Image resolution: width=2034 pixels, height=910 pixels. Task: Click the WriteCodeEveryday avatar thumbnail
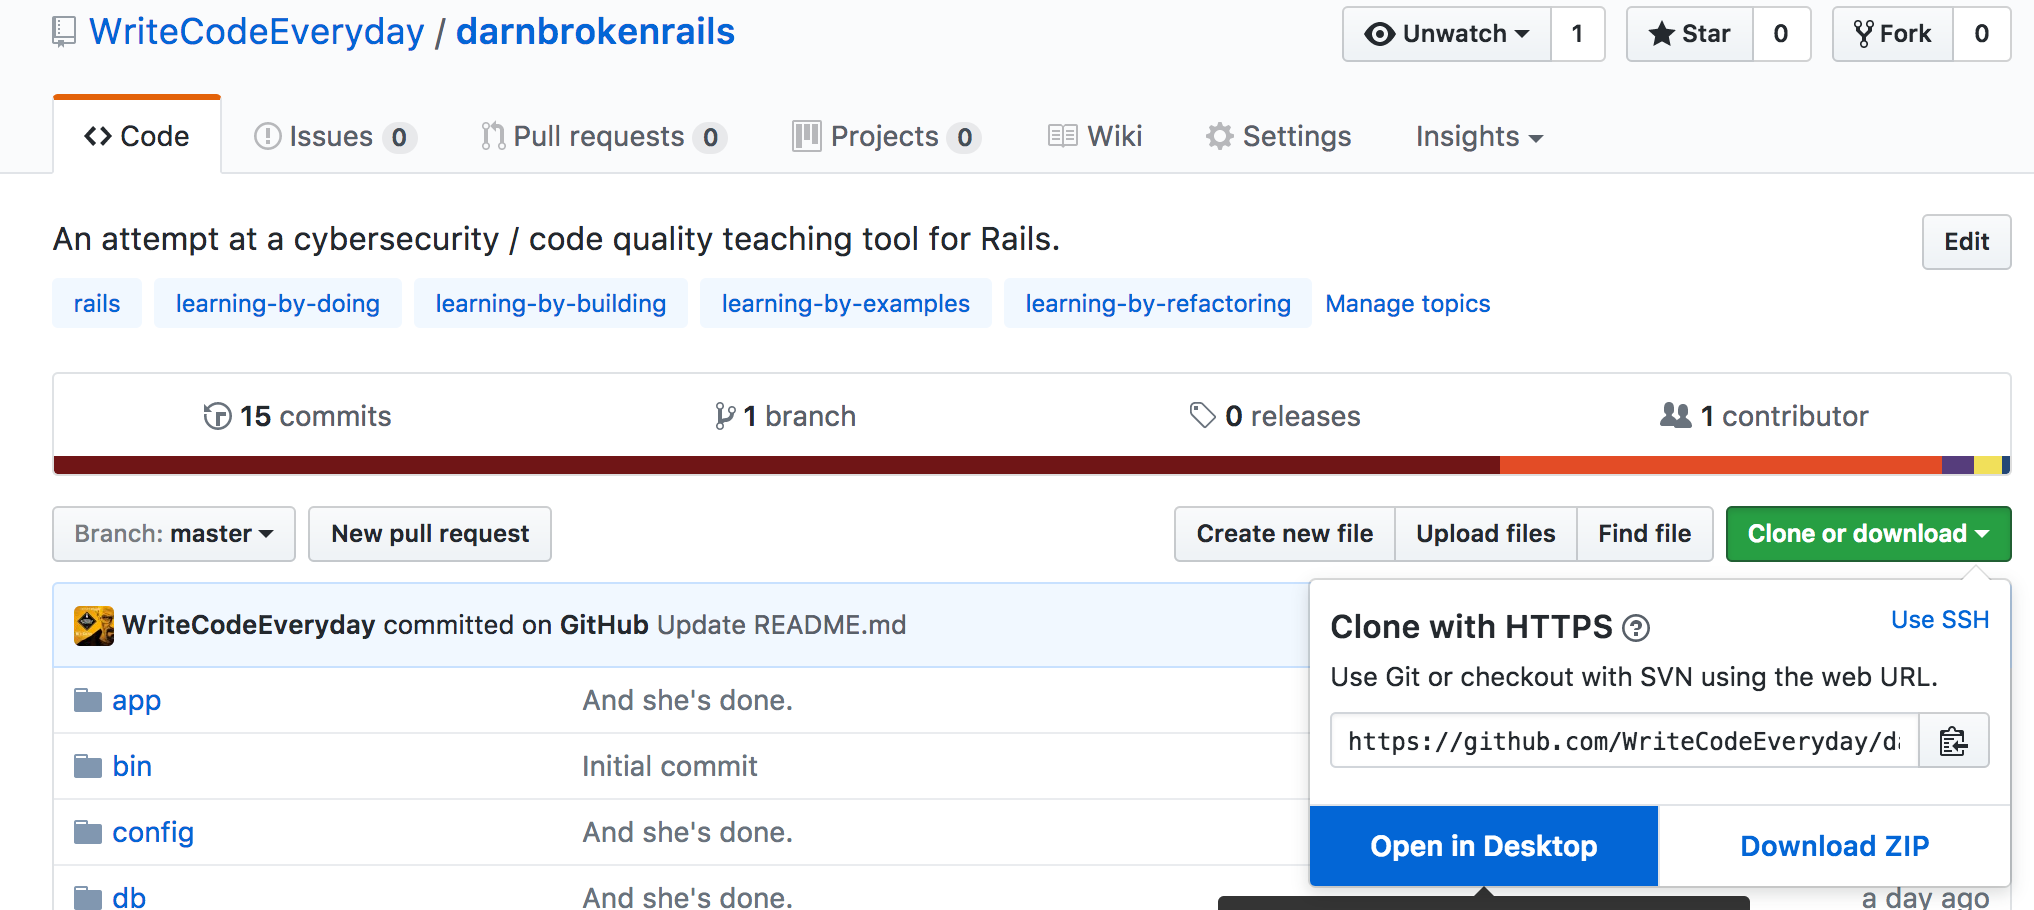click(94, 626)
